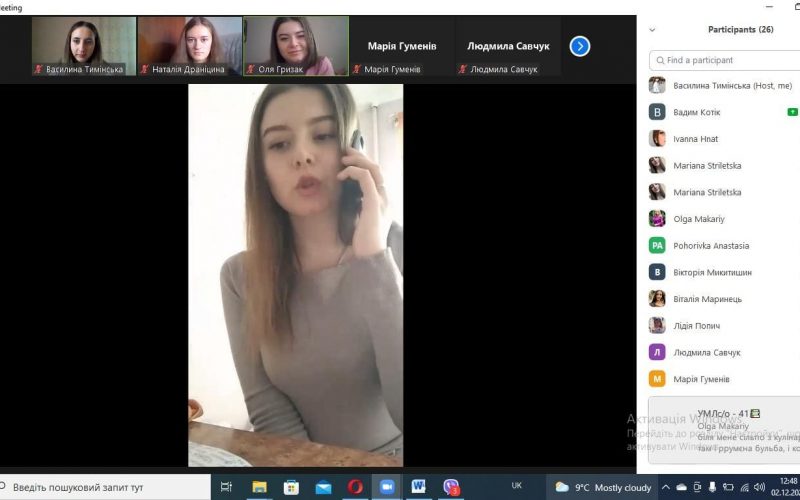Select Olya Гризак video thumbnail

click(x=296, y=46)
